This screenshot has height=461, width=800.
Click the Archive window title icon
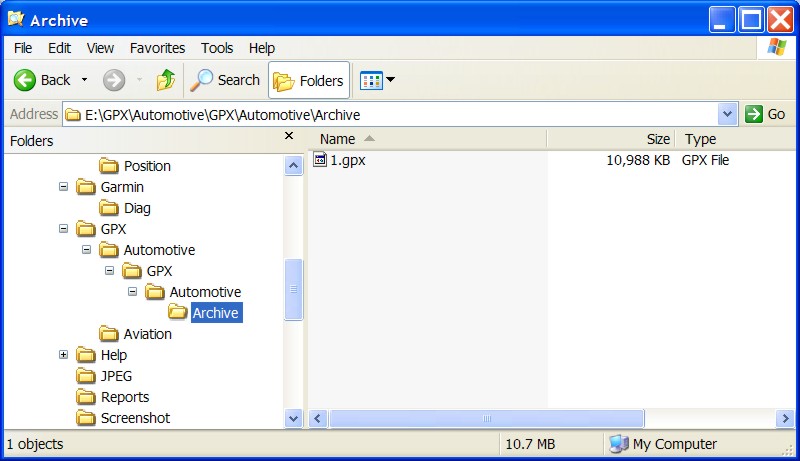click(x=16, y=19)
